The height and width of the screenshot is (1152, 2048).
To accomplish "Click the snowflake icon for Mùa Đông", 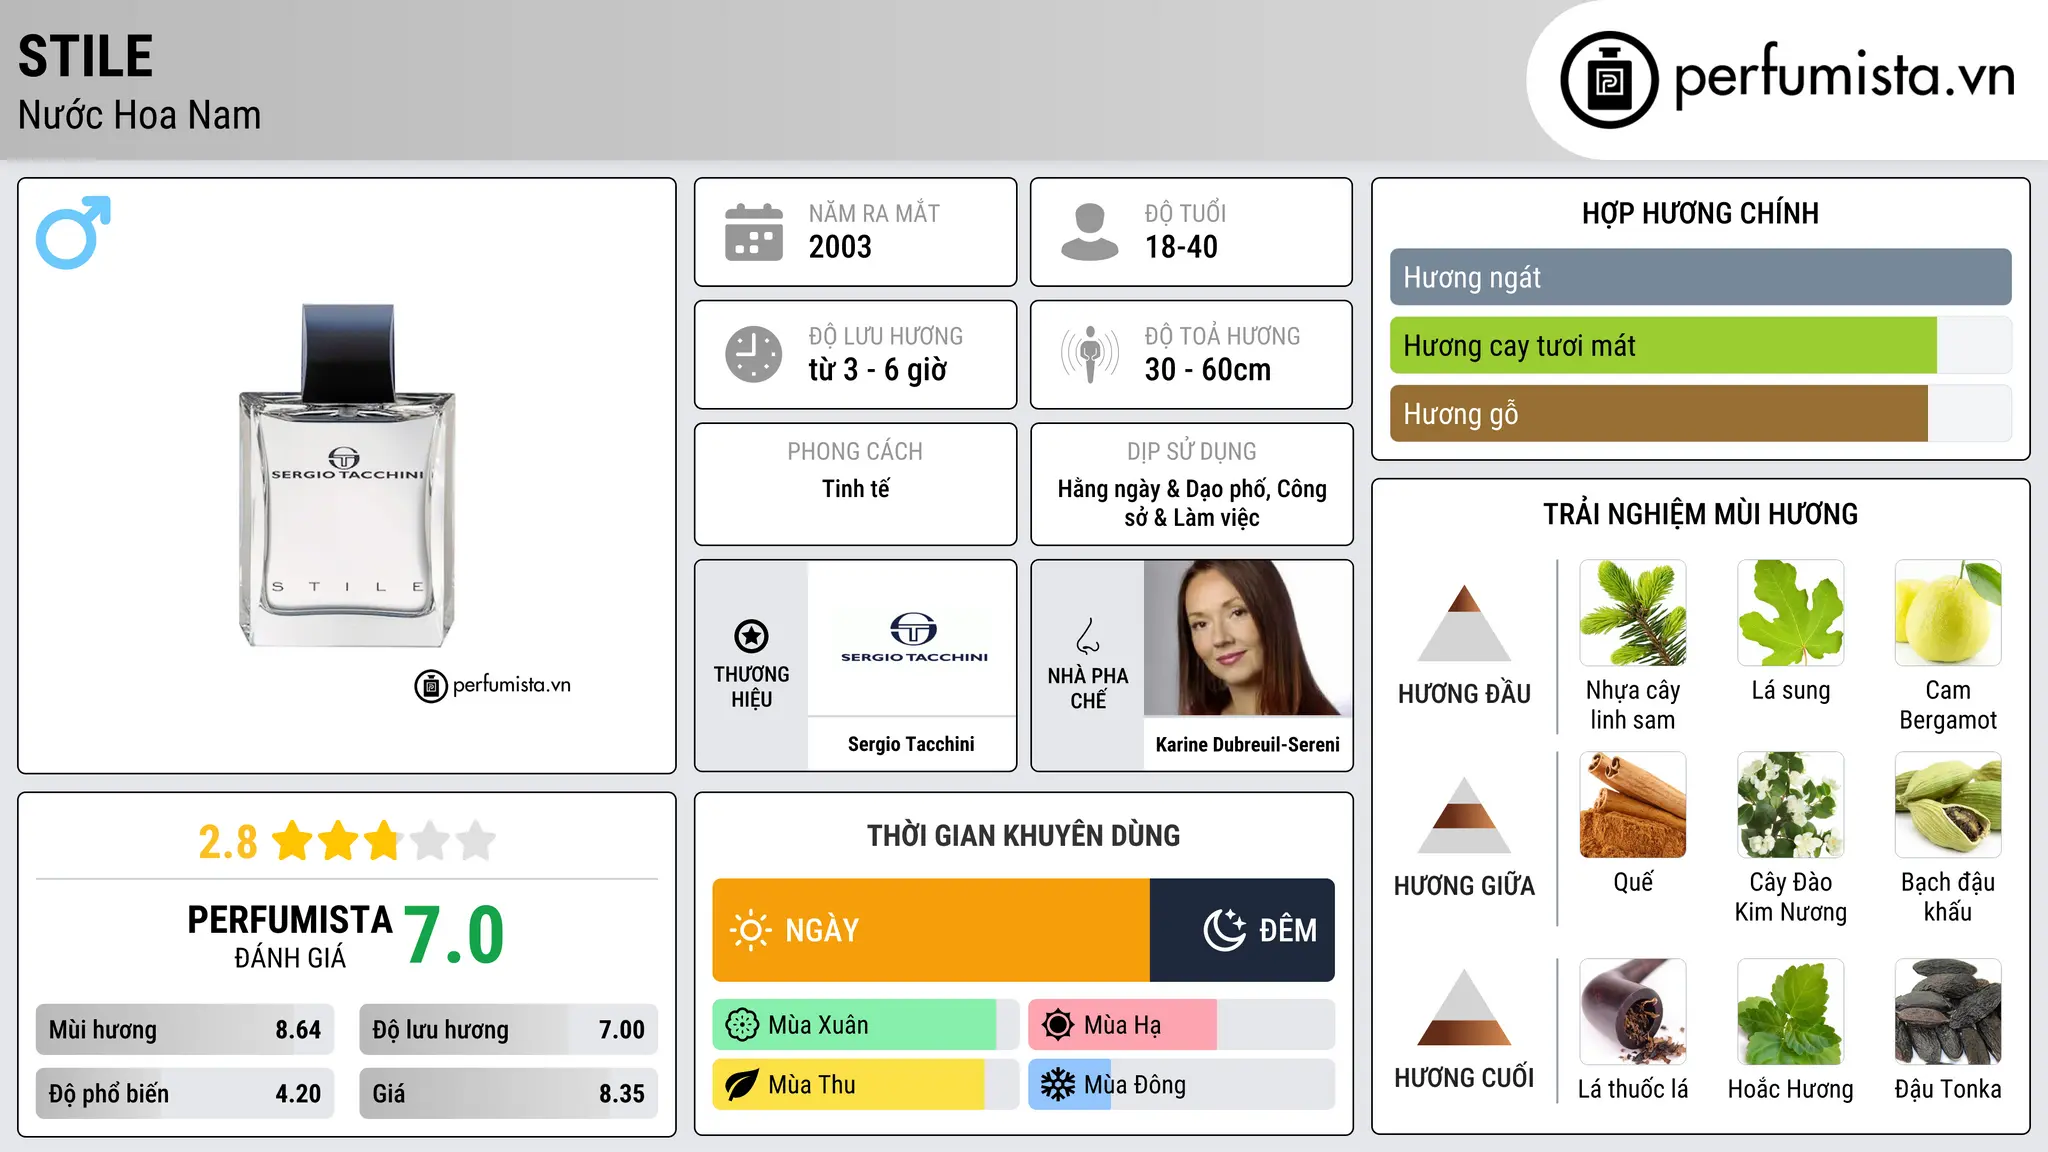I will coord(1058,1085).
